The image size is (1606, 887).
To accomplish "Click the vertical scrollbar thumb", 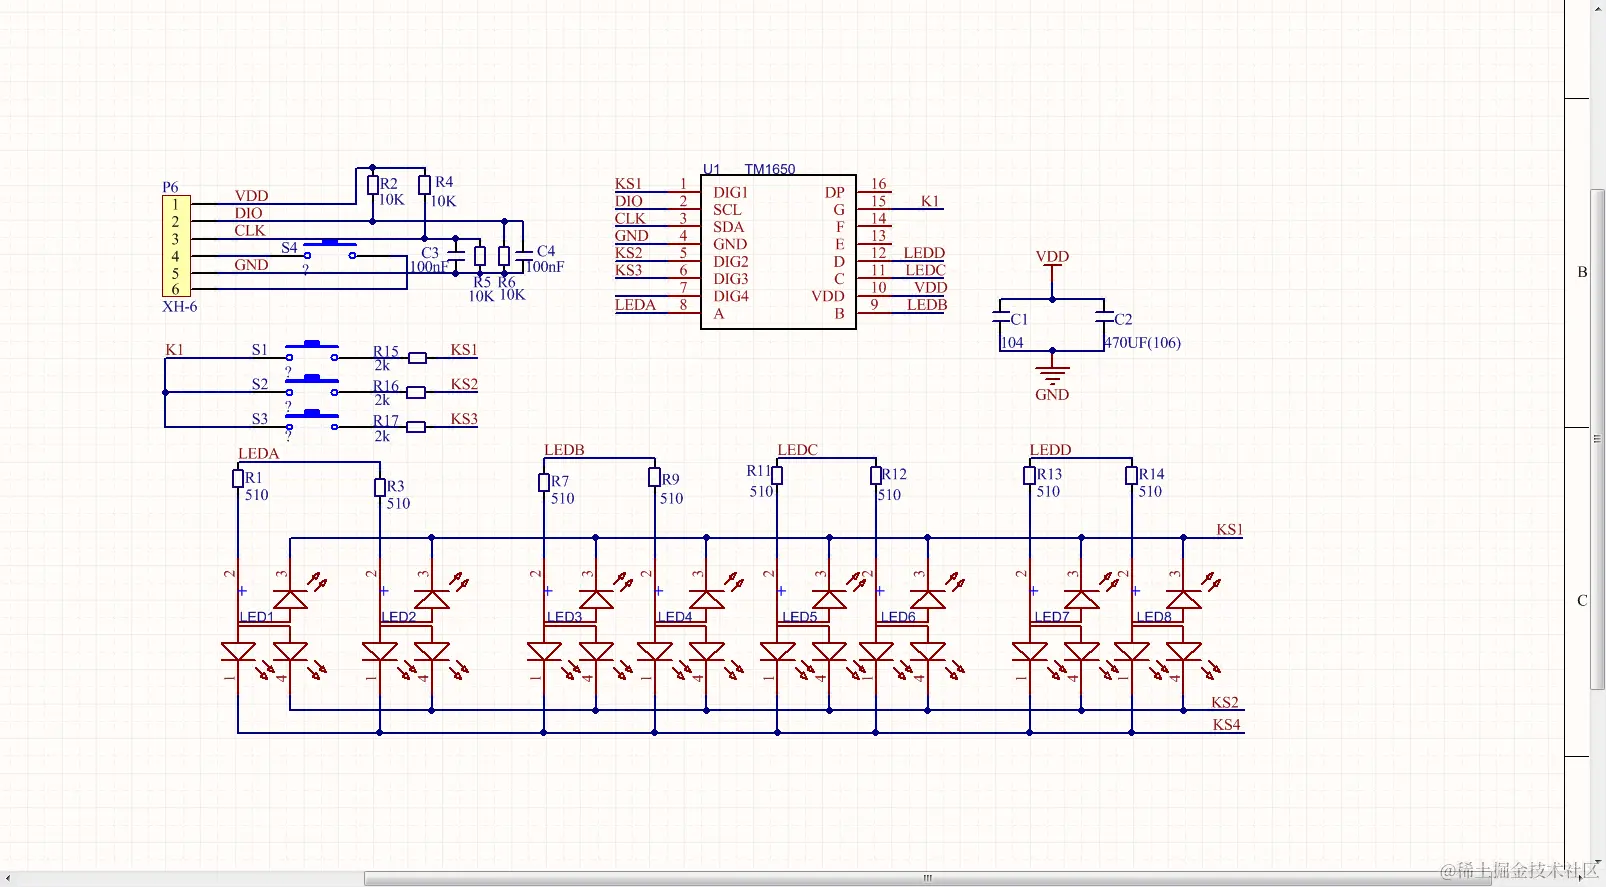I will (1597, 439).
